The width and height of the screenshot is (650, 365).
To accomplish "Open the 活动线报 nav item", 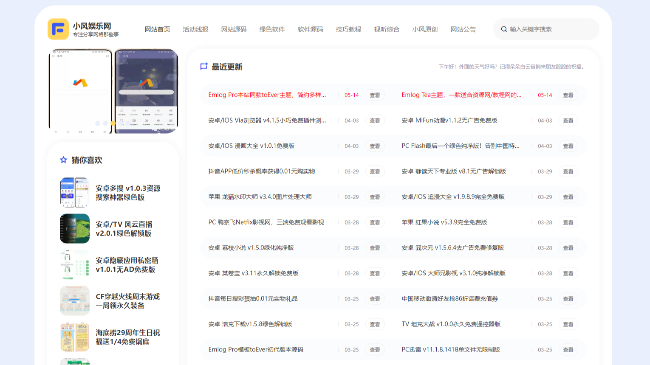I will pyautogui.click(x=195, y=29).
